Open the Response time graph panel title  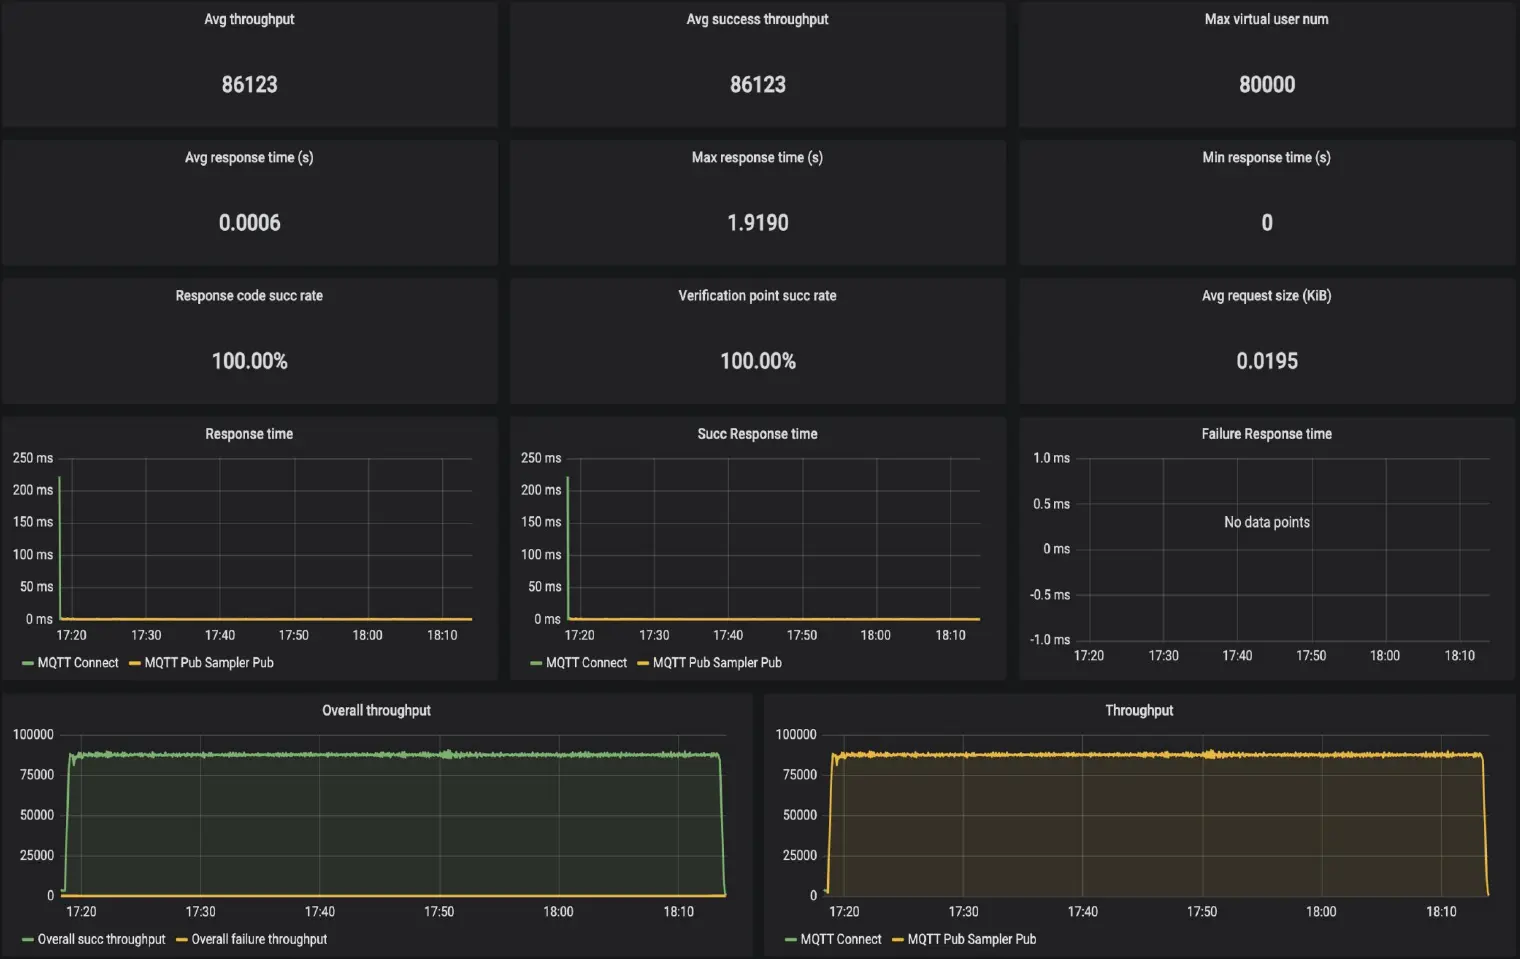click(x=249, y=433)
